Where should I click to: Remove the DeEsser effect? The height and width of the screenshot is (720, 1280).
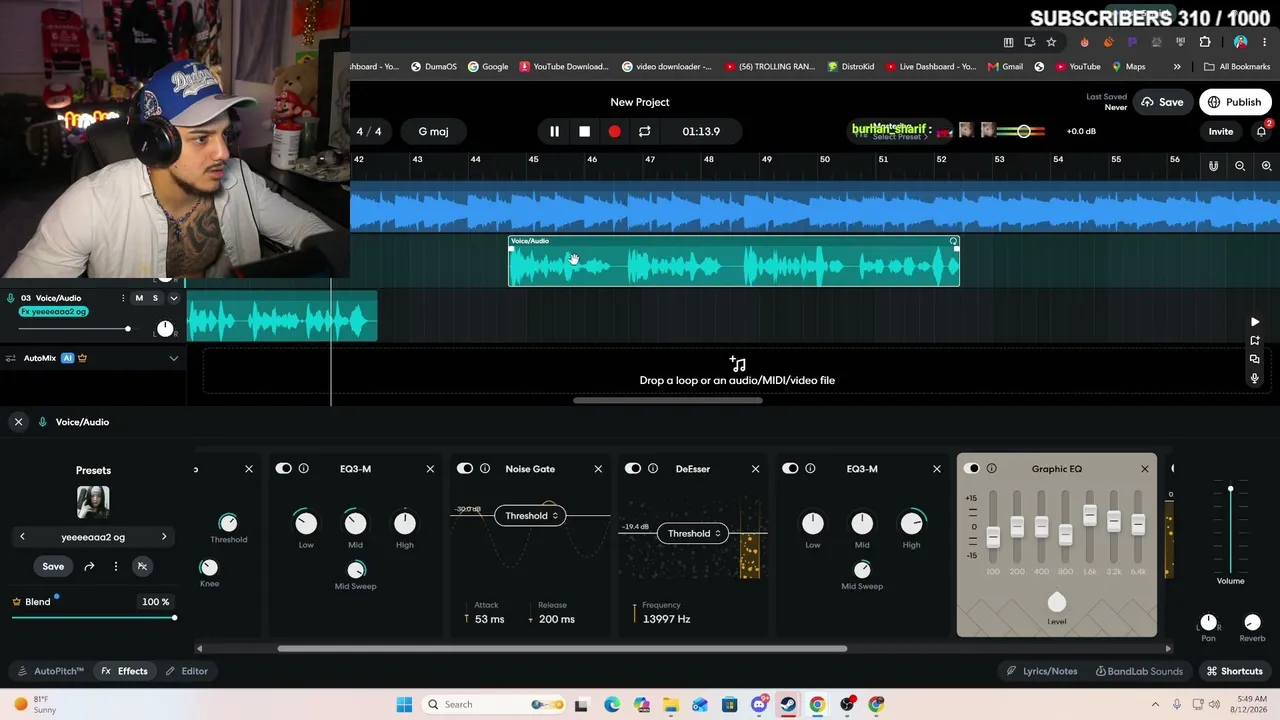pos(755,468)
